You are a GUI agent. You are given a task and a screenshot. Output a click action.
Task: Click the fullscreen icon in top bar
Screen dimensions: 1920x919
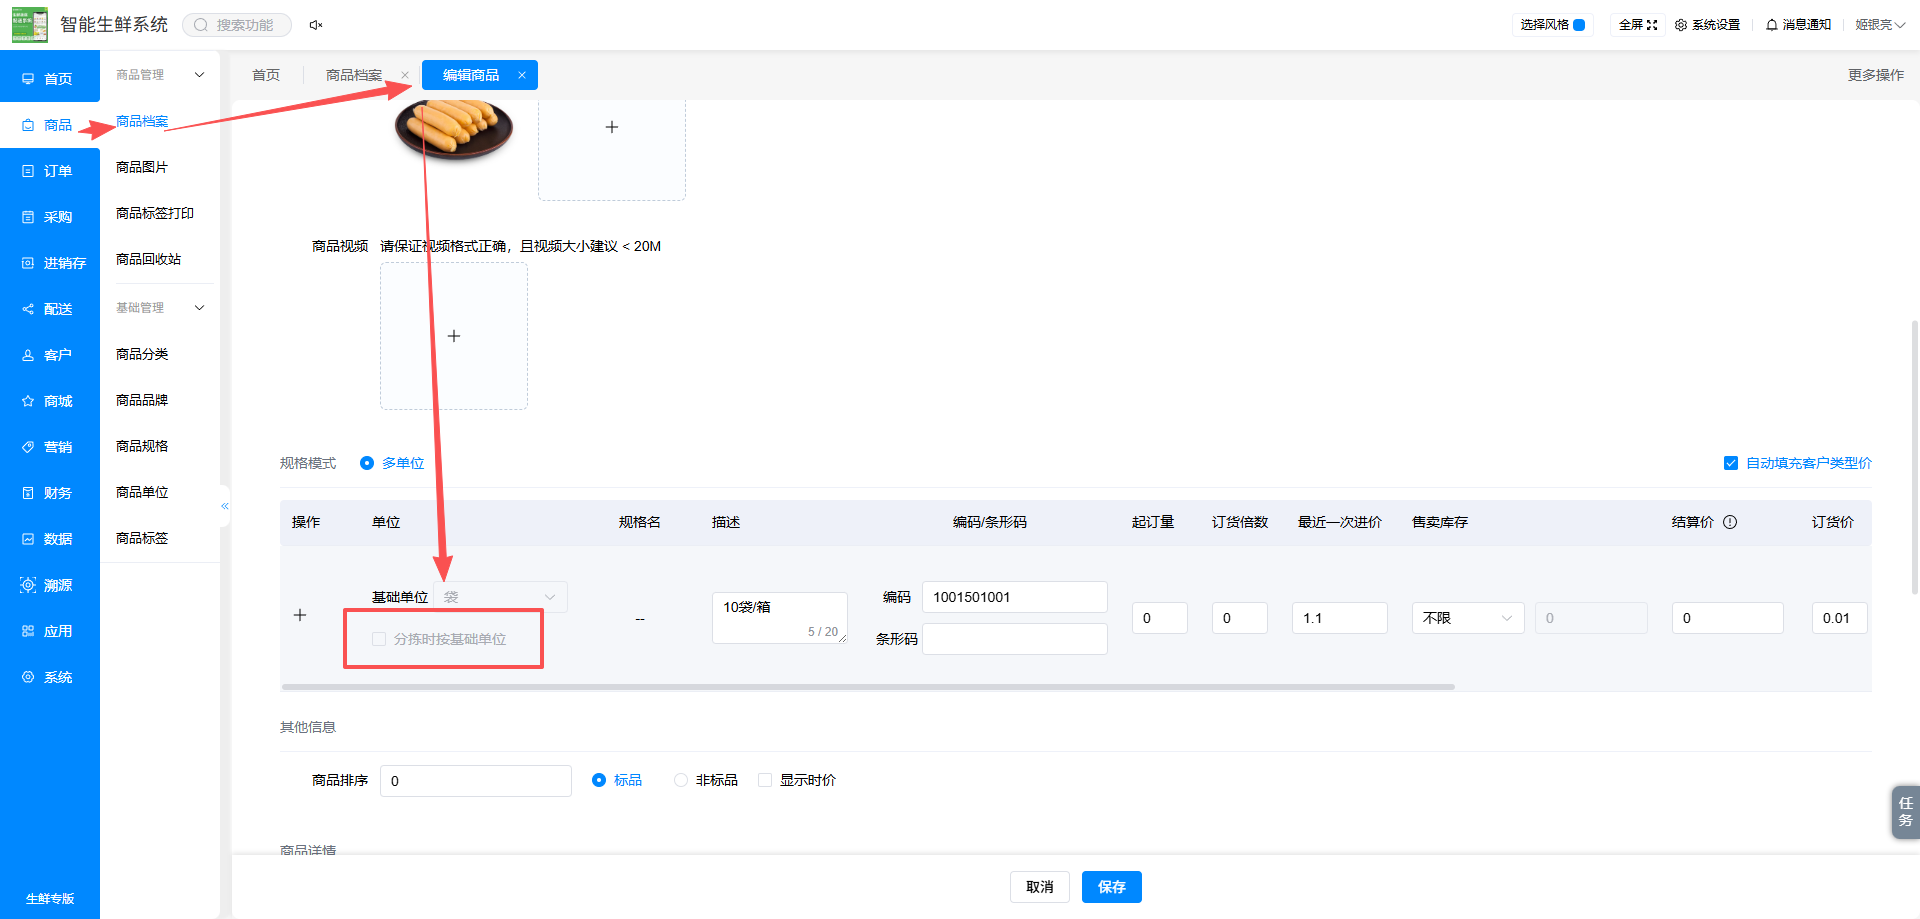click(1652, 25)
